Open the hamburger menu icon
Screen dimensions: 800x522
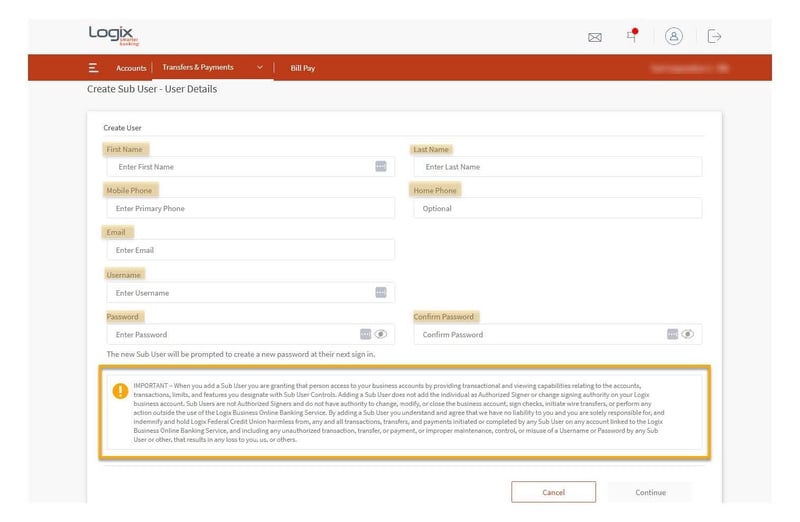click(x=93, y=68)
